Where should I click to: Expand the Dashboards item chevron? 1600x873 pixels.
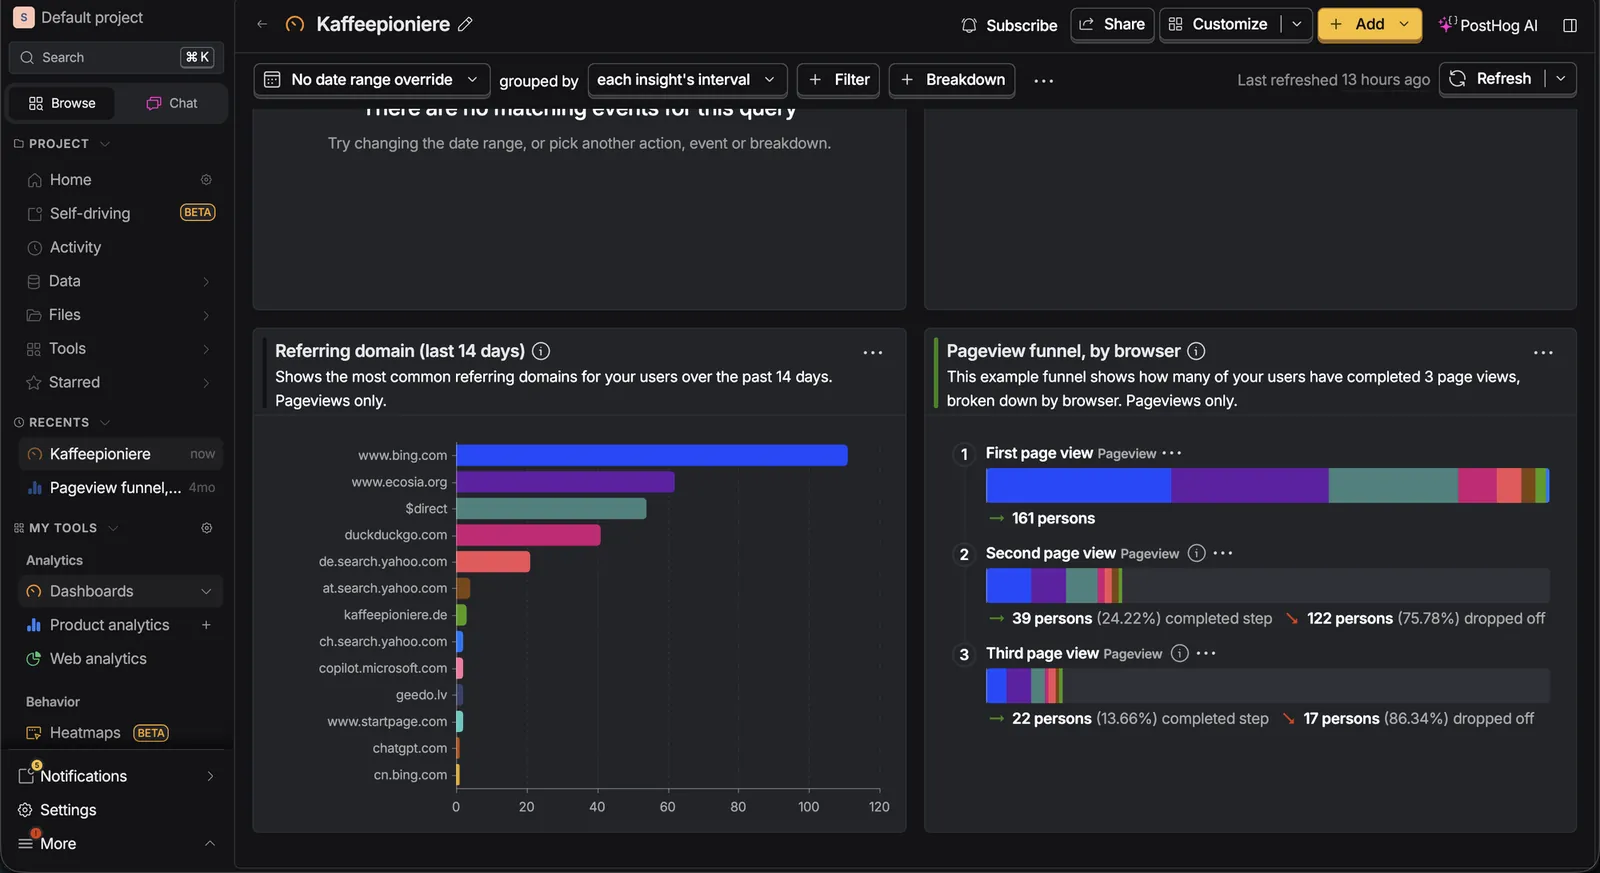[x=206, y=591]
